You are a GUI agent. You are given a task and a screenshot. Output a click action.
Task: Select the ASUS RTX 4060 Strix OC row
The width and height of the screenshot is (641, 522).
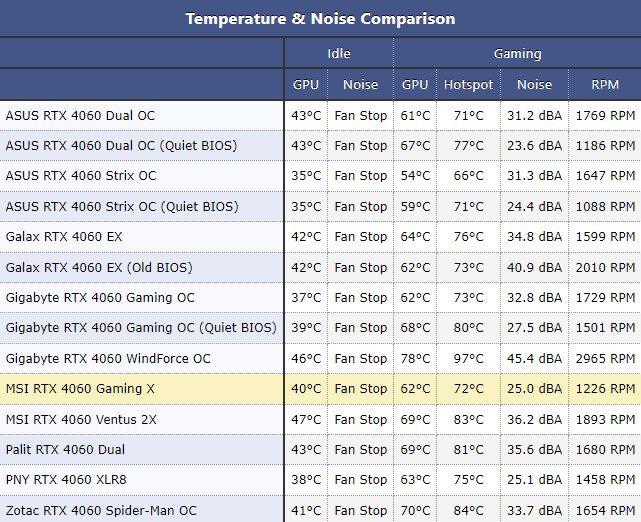pos(81,176)
